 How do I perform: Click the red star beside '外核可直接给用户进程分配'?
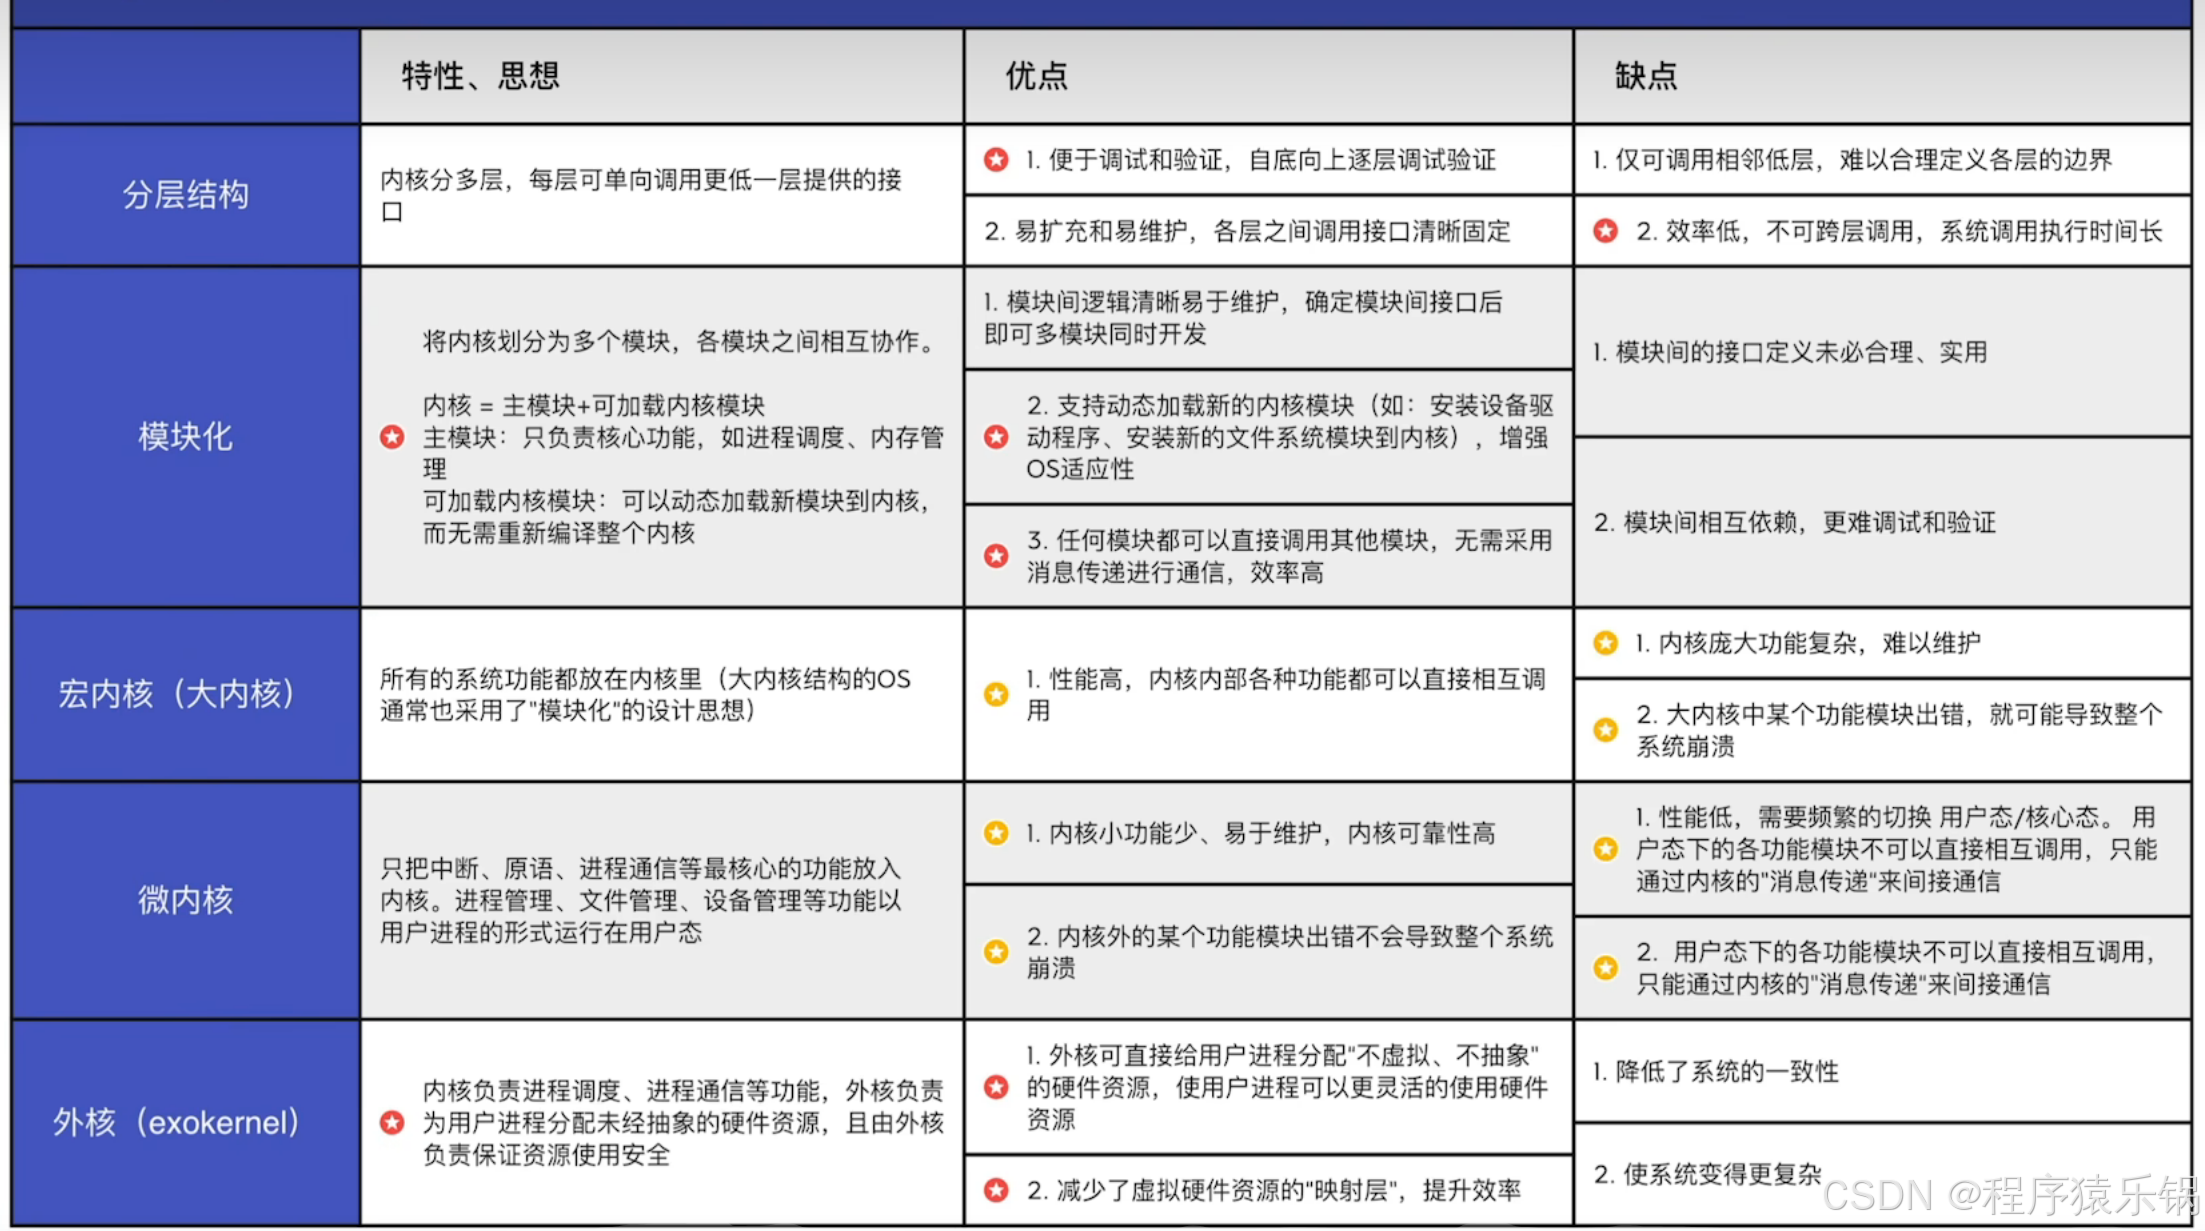coord(996,1087)
